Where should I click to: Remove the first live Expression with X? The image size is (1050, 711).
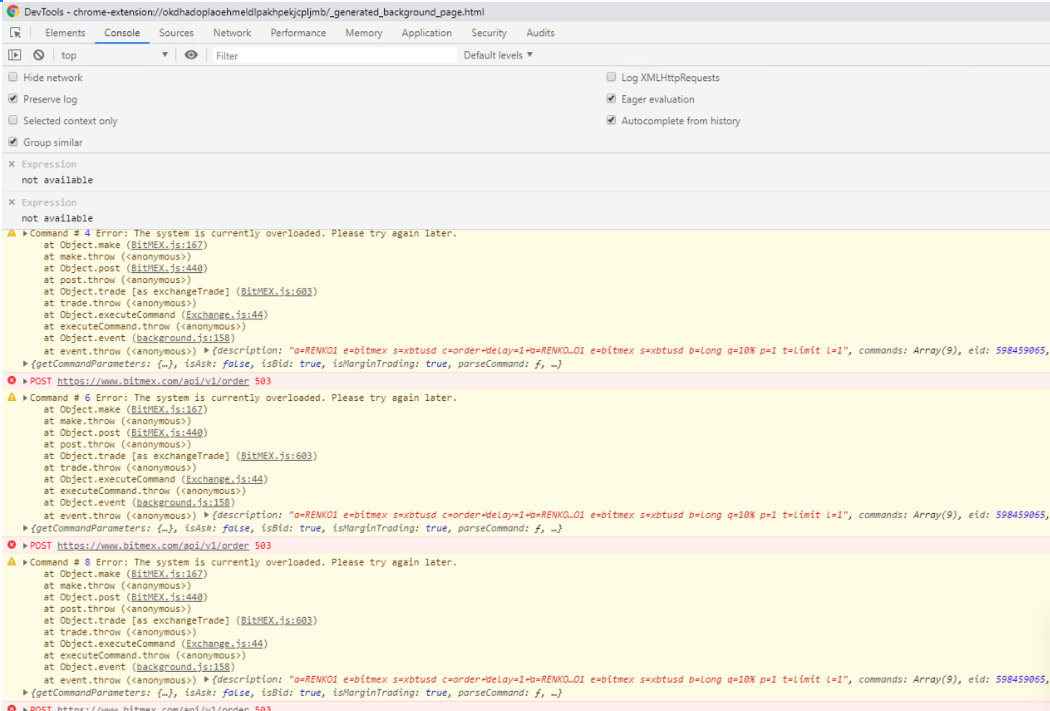[x=12, y=164]
